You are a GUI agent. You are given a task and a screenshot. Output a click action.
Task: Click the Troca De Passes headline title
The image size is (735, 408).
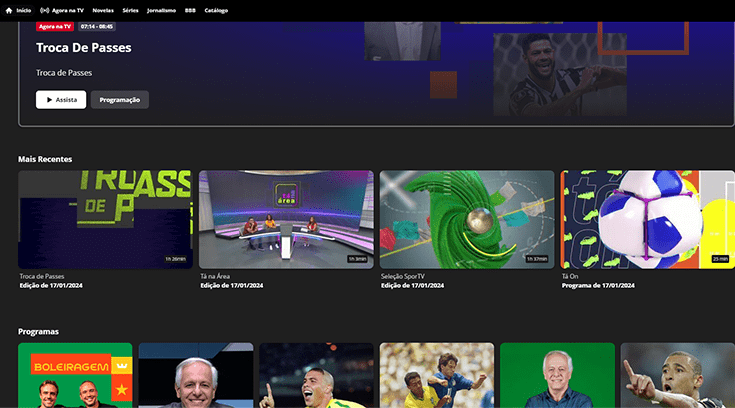pyautogui.click(x=84, y=48)
